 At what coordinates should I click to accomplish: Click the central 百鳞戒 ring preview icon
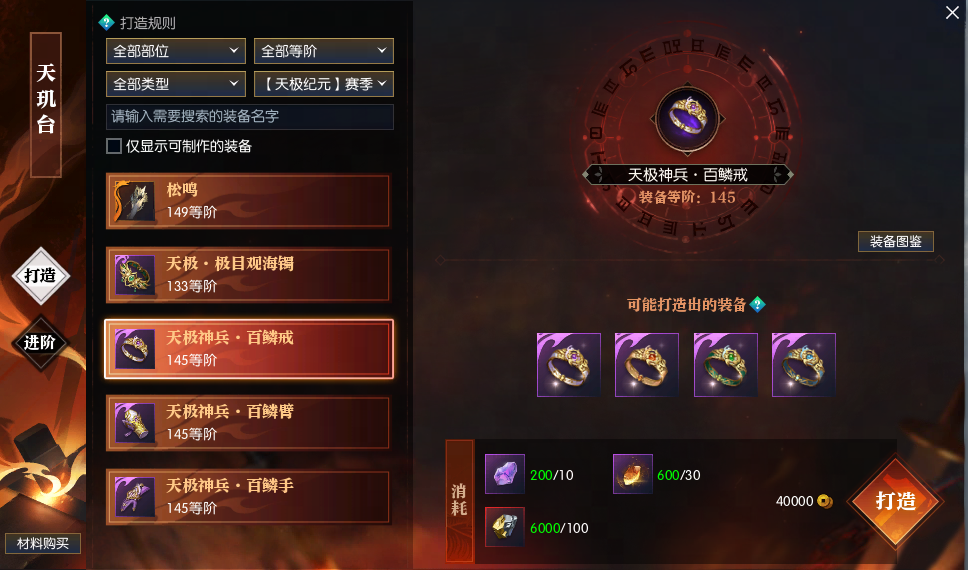pyautogui.click(x=688, y=118)
